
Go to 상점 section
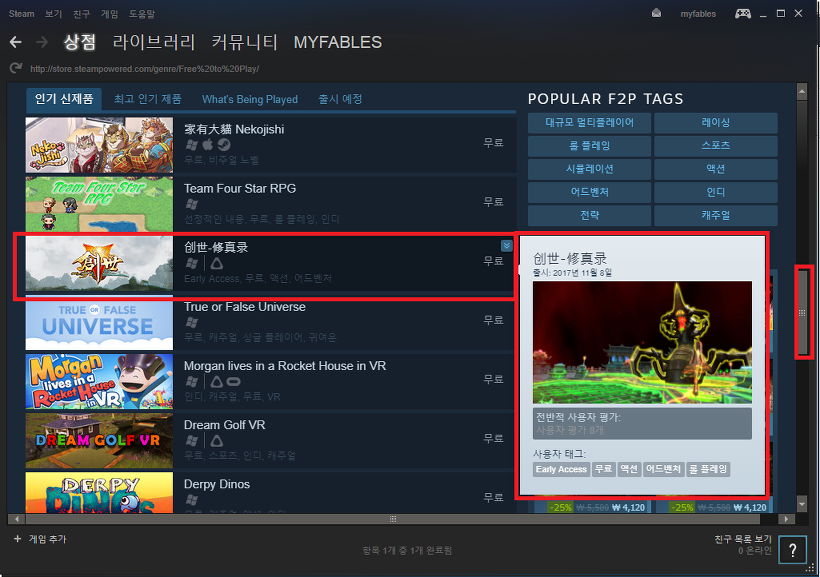[80, 42]
